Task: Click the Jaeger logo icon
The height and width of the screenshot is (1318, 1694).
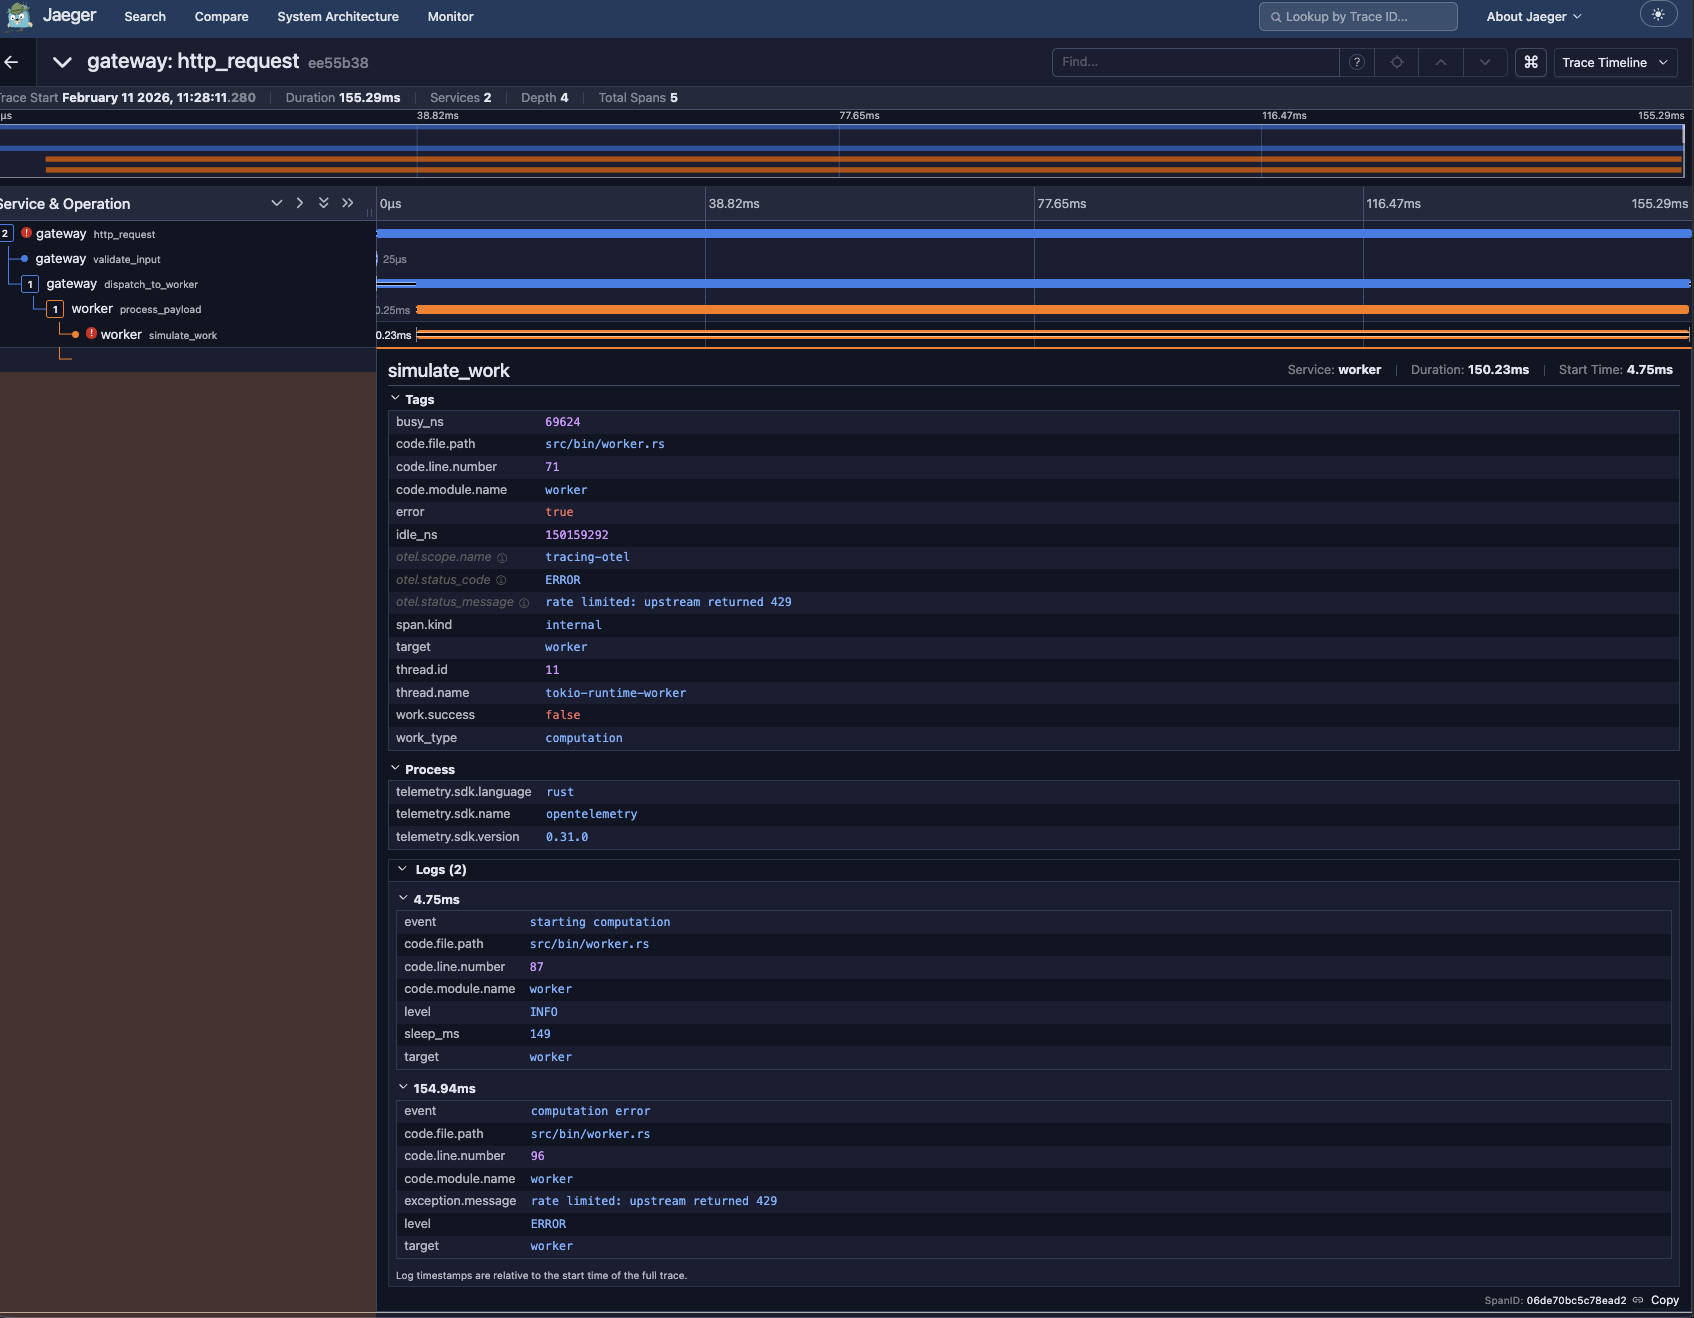Action: [x=19, y=16]
